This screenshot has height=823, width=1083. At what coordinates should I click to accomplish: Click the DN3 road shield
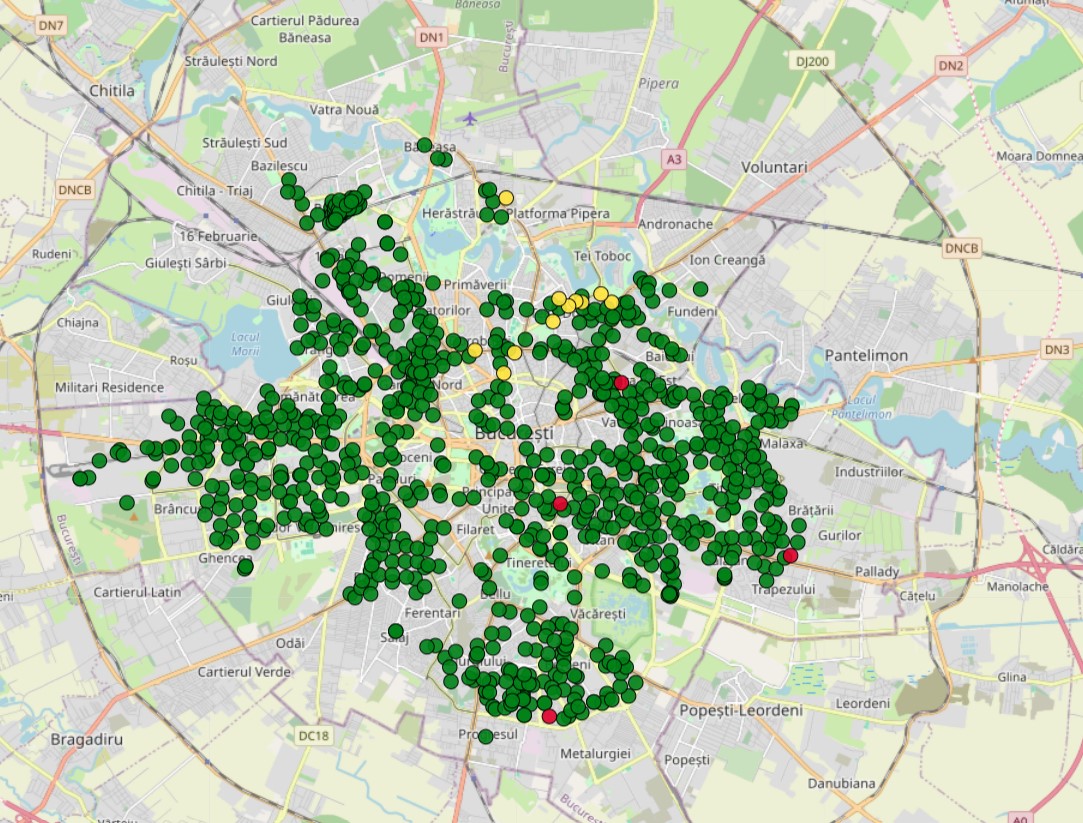(x=1055, y=349)
